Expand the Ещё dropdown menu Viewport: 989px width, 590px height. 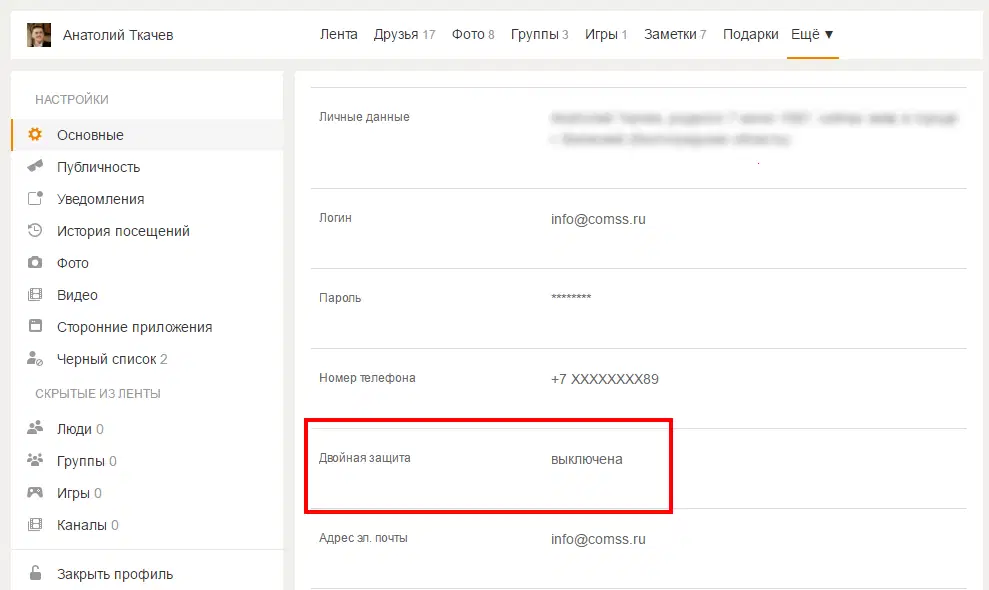click(x=812, y=34)
